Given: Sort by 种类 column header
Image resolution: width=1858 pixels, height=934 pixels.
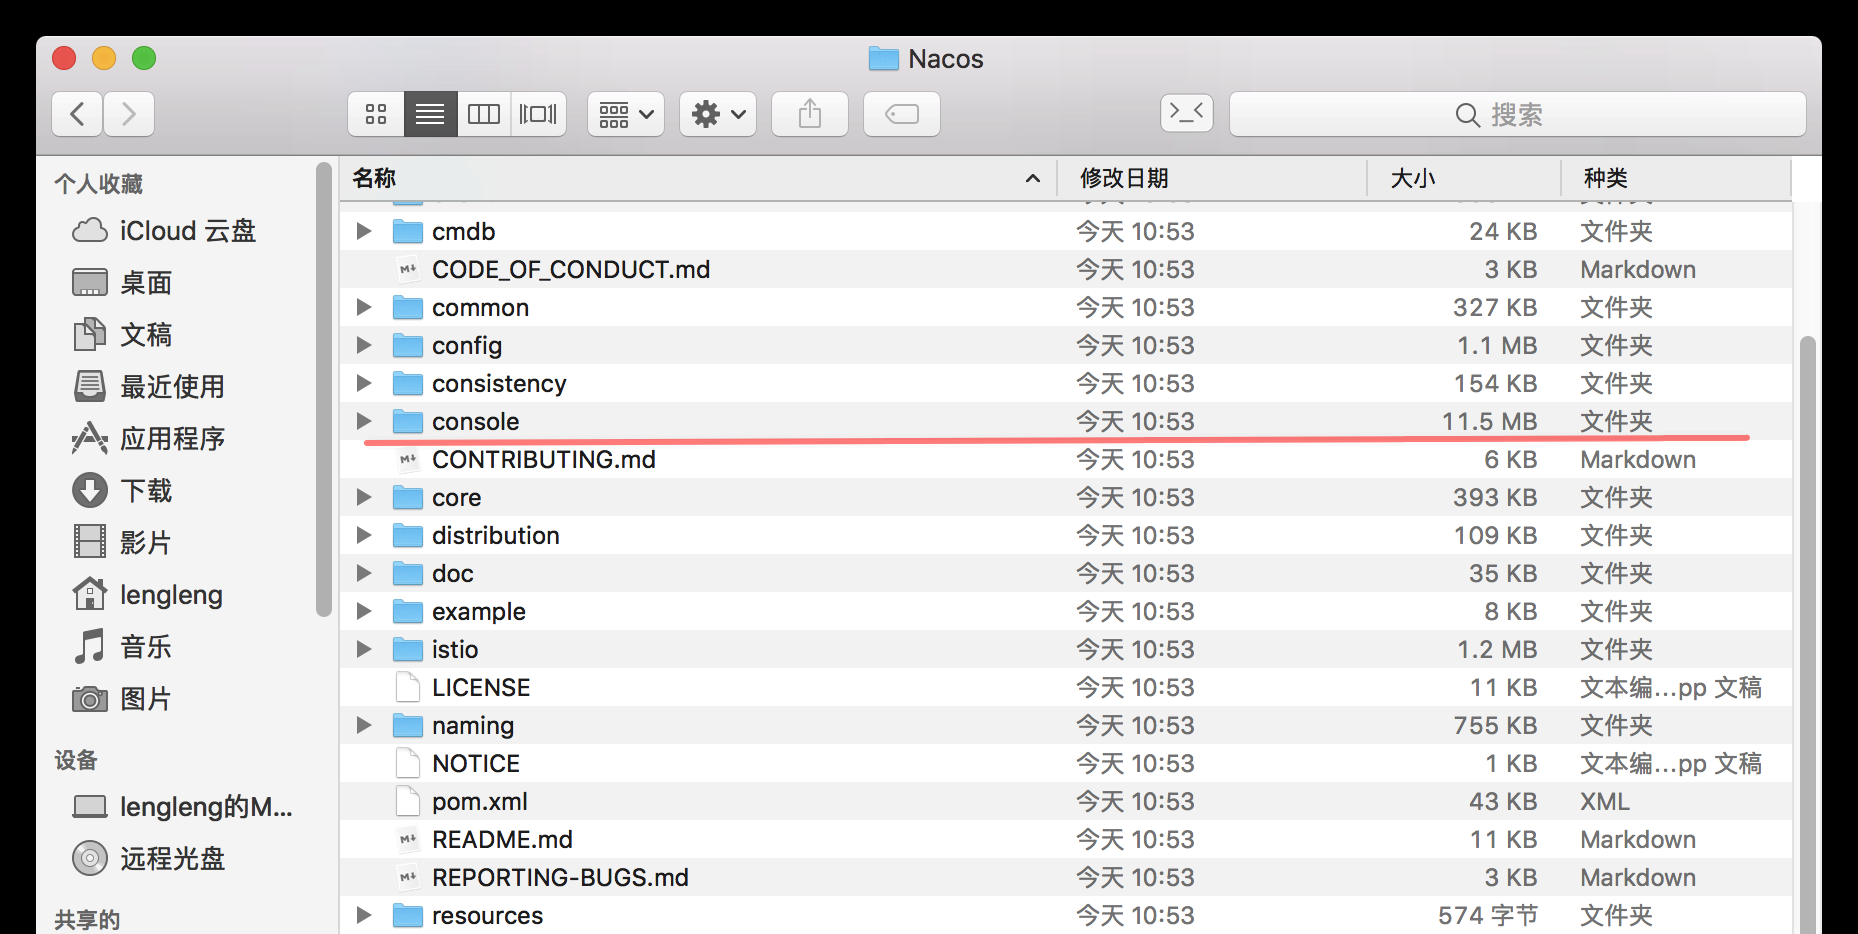Looking at the screenshot, I should [1677, 178].
